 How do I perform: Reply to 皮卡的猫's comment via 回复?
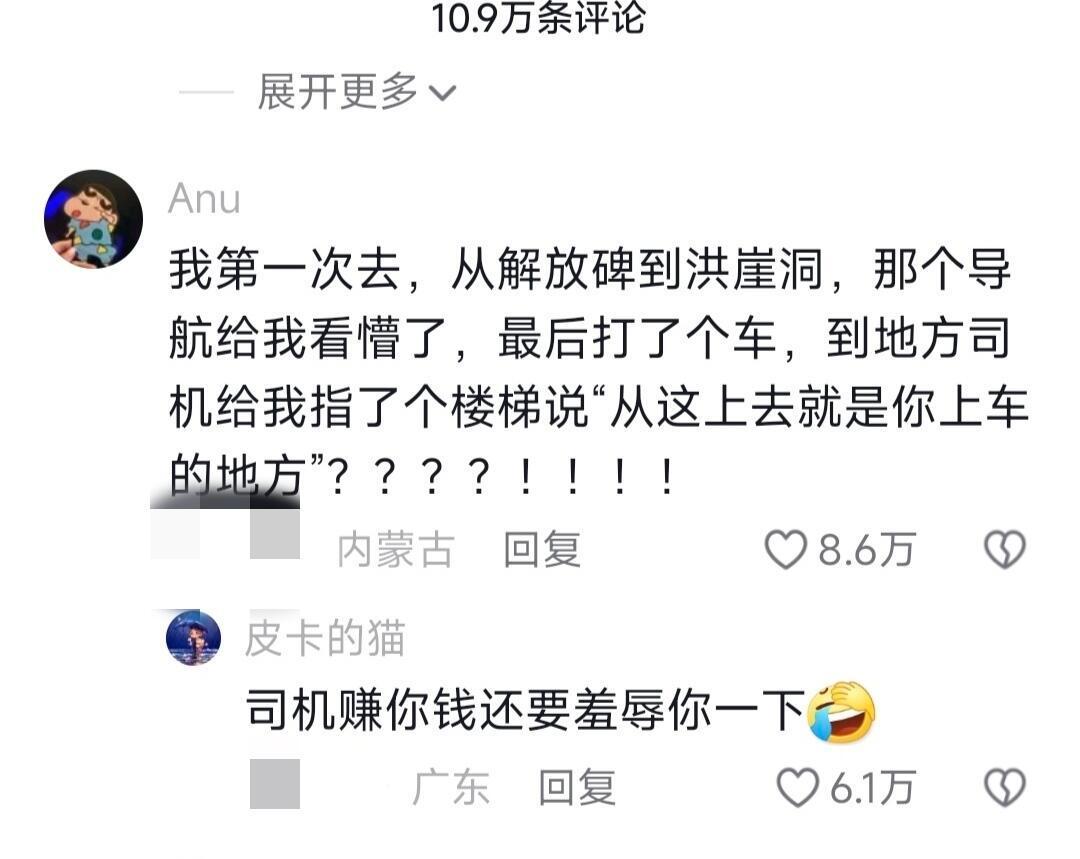pyautogui.click(x=577, y=787)
